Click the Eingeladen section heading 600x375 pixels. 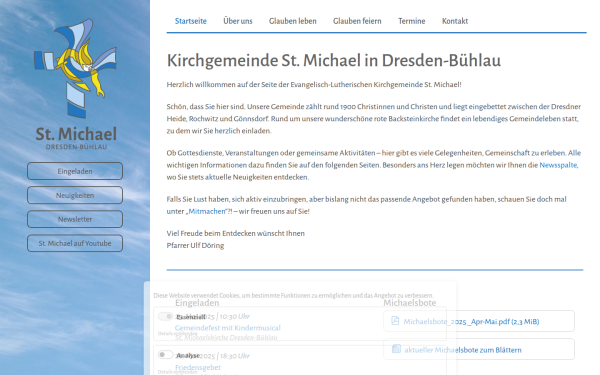[x=197, y=303]
